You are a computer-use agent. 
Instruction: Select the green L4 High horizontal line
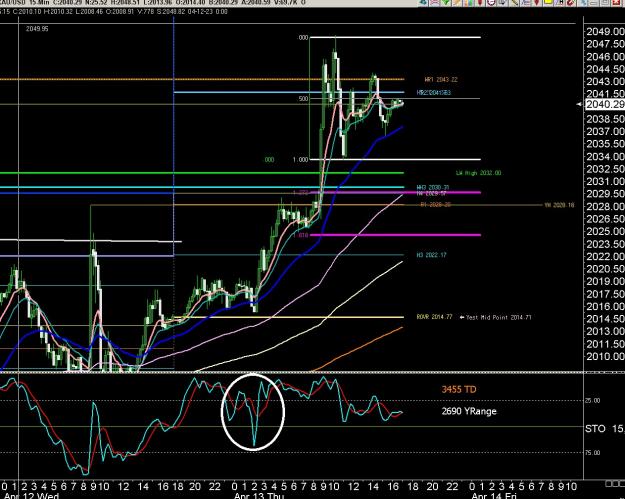pos(202,173)
